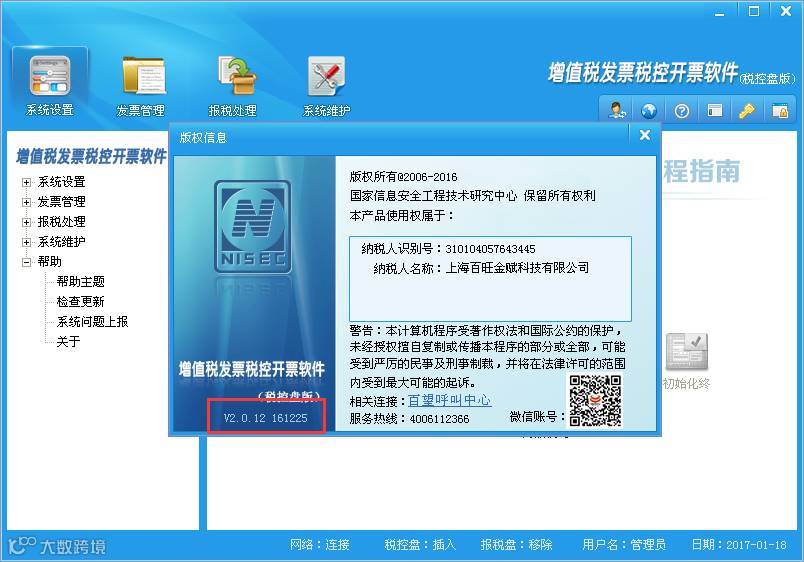Click the 报税盘：移除 status bar entry

[x=516, y=545]
